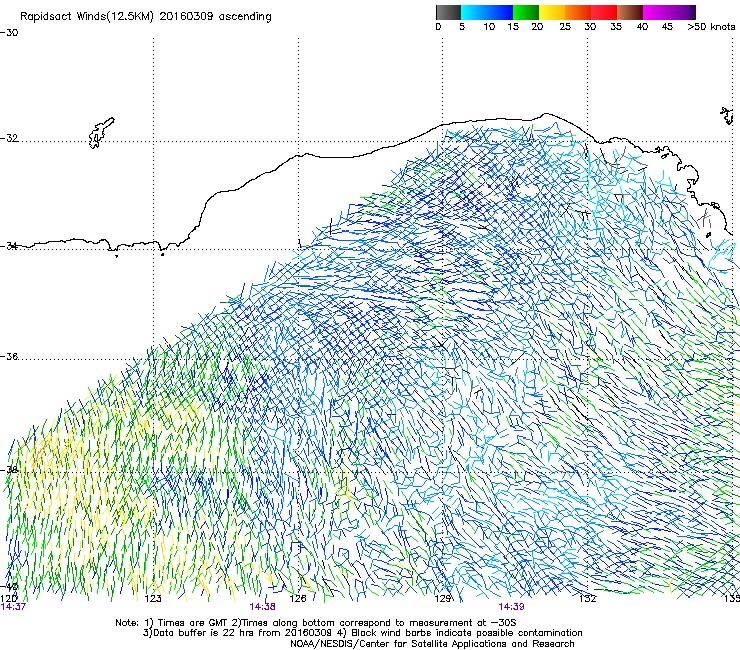Click the magenta 40-45 knots color segment
Image resolution: width=740 pixels, height=650 pixels.
pyautogui.click(x=656, y=12)
